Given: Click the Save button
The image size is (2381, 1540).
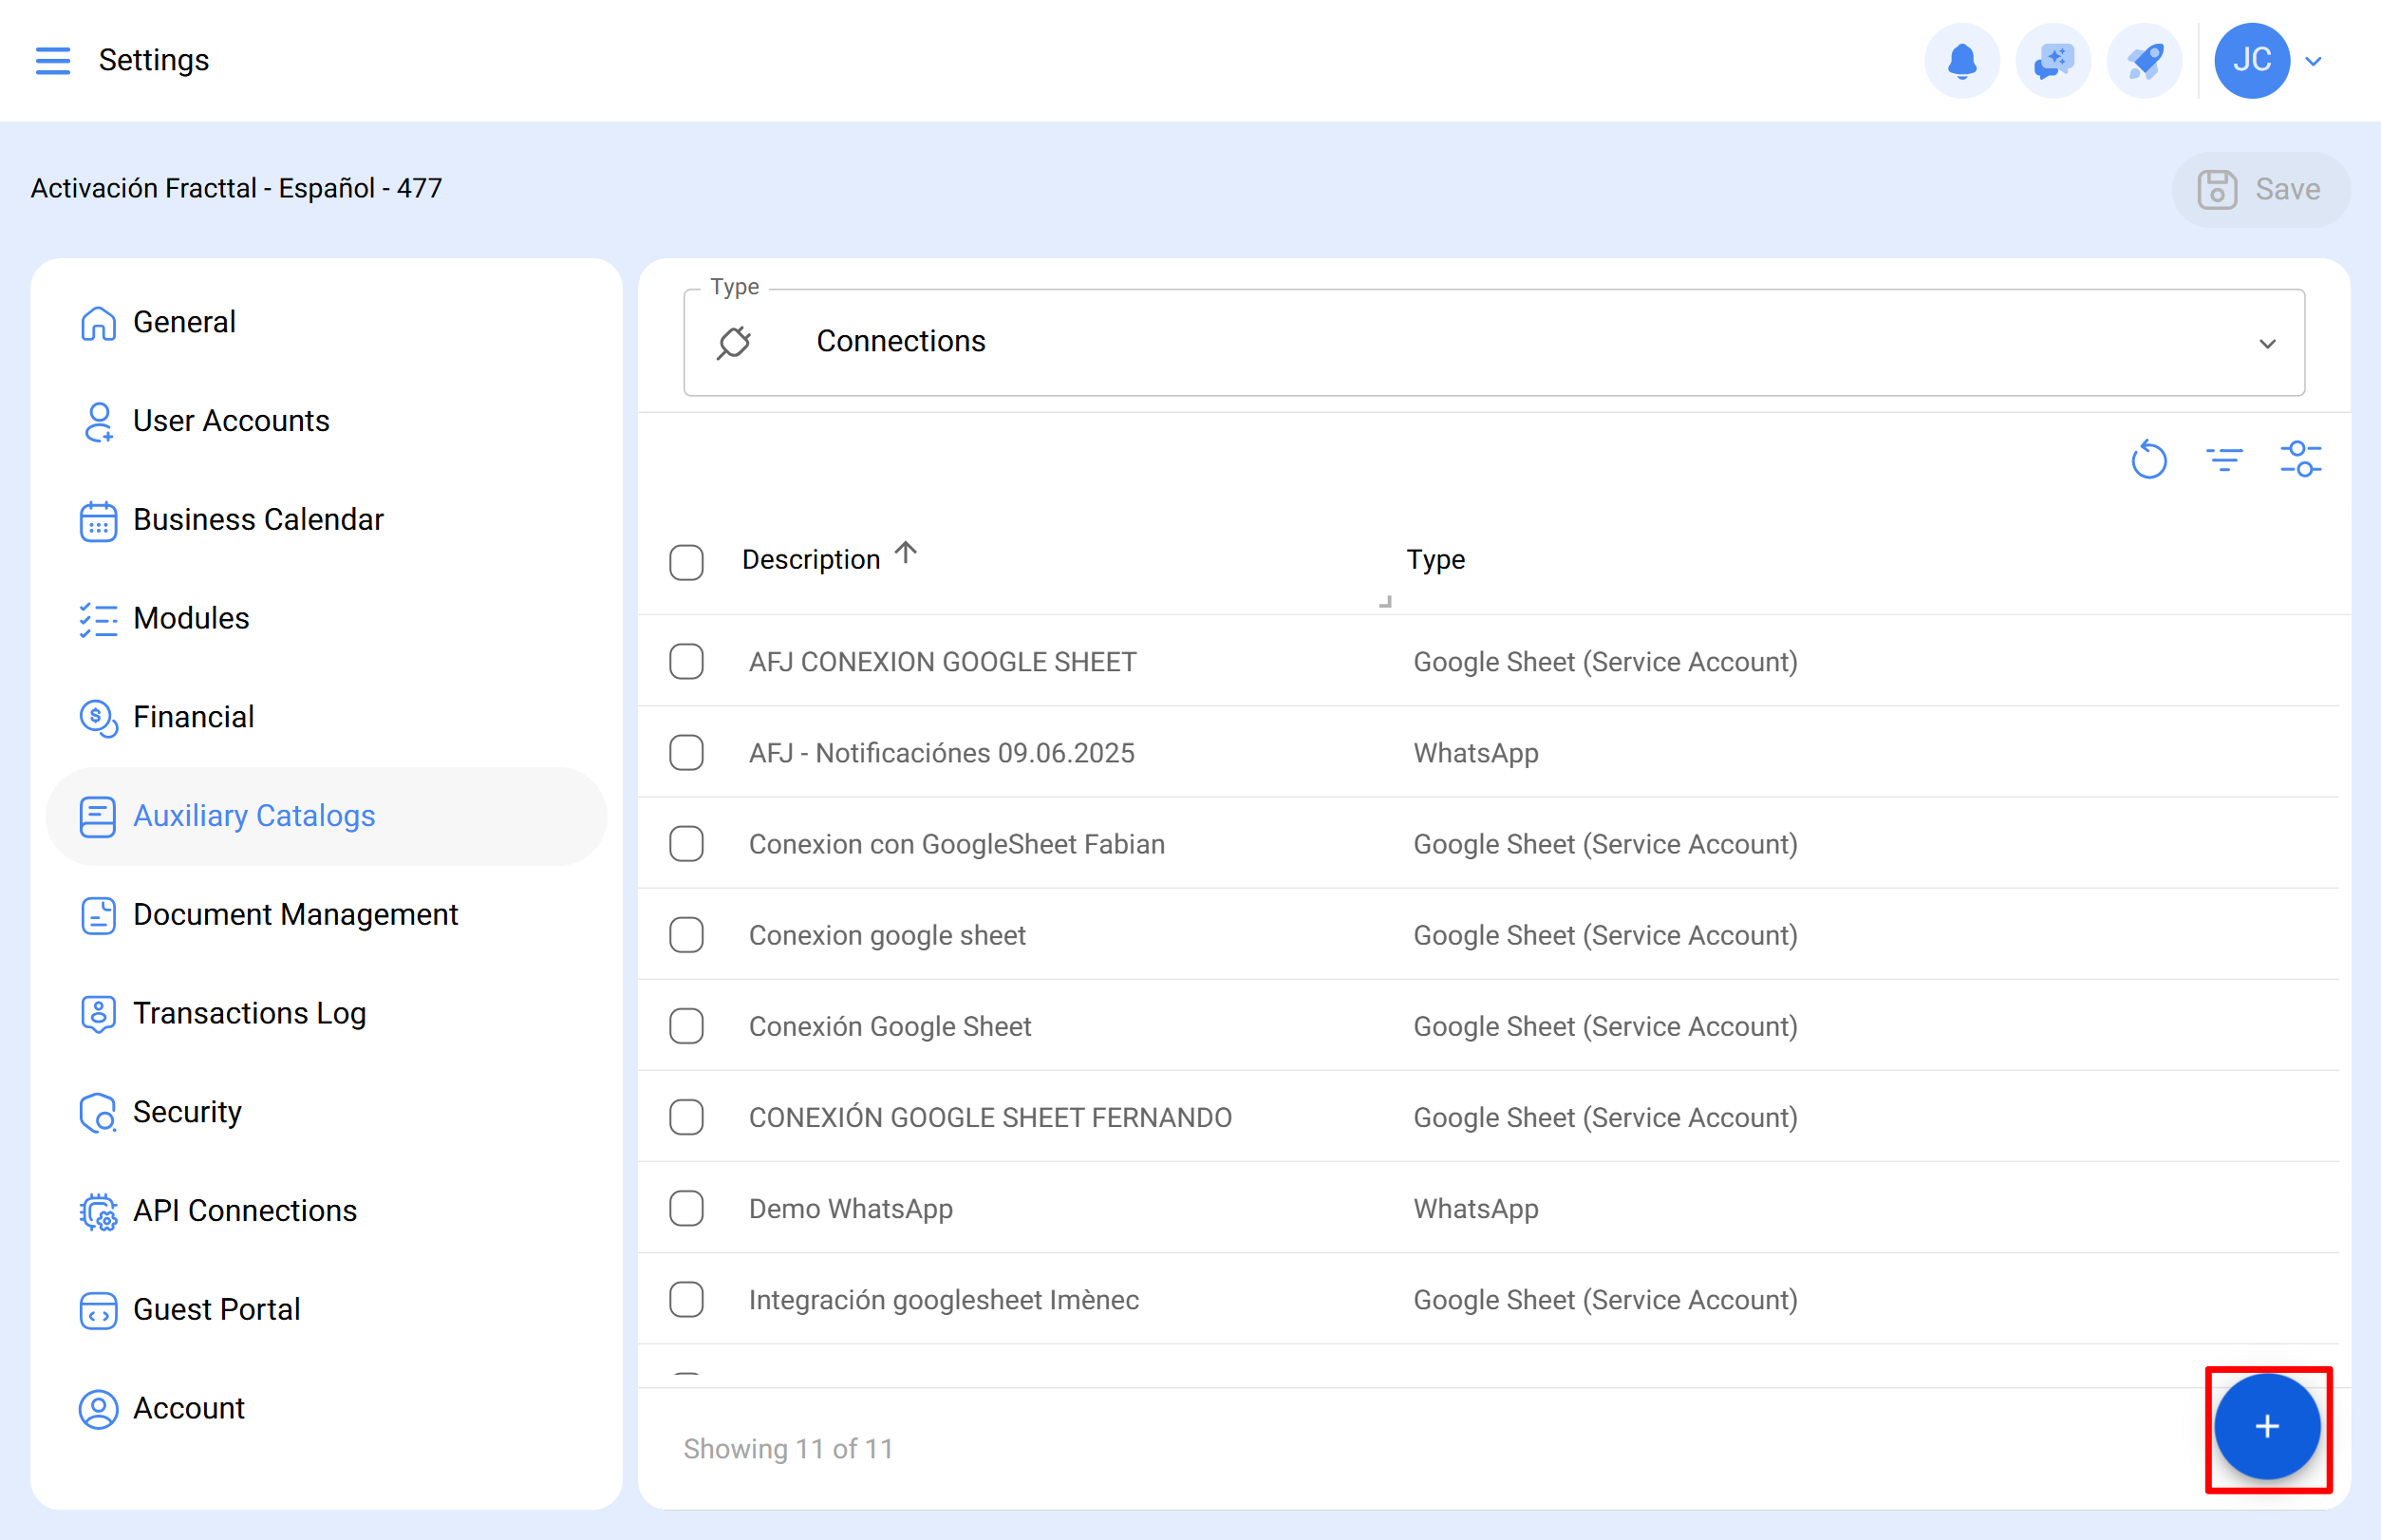Looking at the screenshot, I should click(2260, 189).
